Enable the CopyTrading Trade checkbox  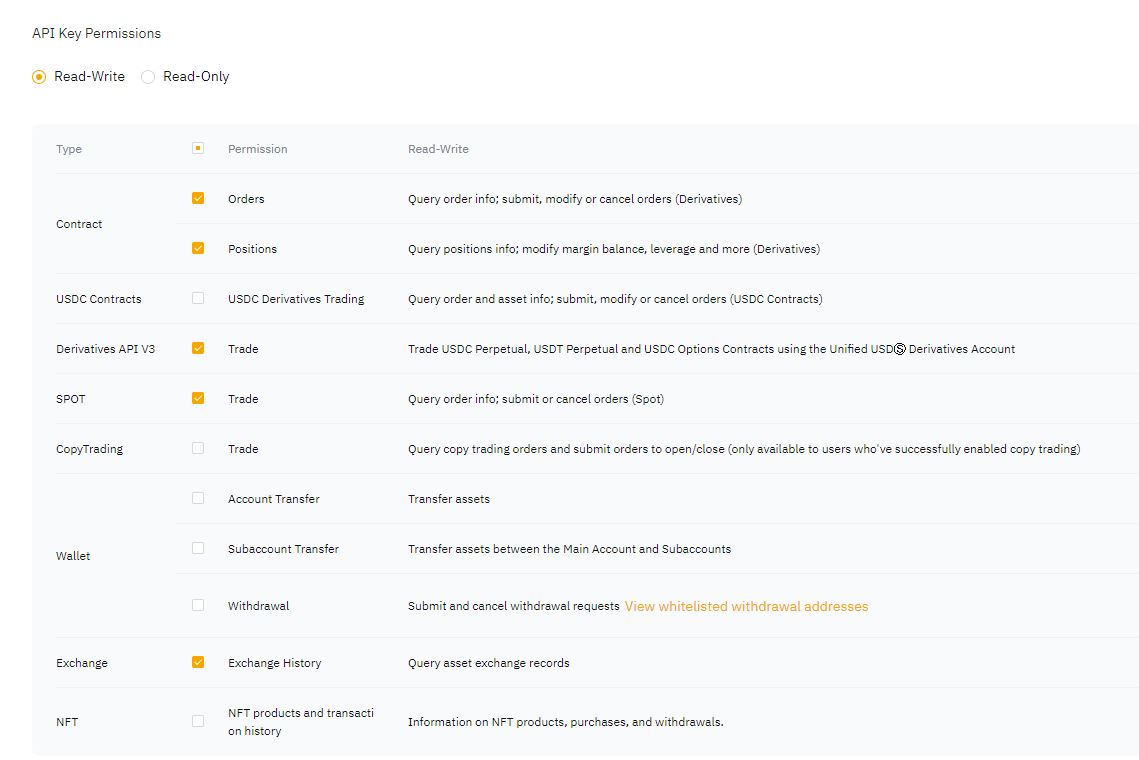point(198,448)
